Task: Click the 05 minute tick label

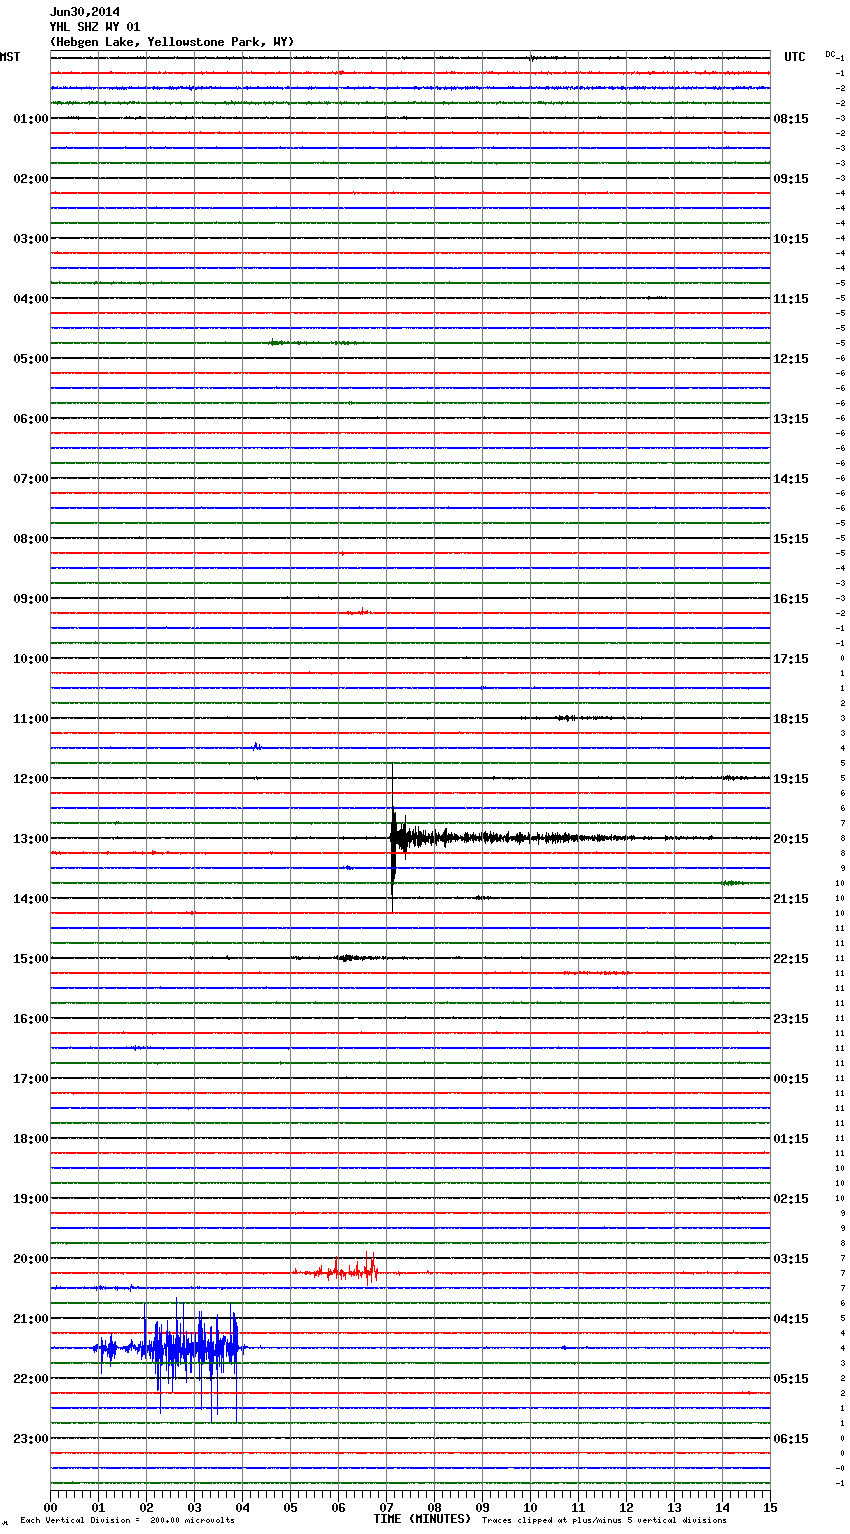Action: click(290, 1507)
